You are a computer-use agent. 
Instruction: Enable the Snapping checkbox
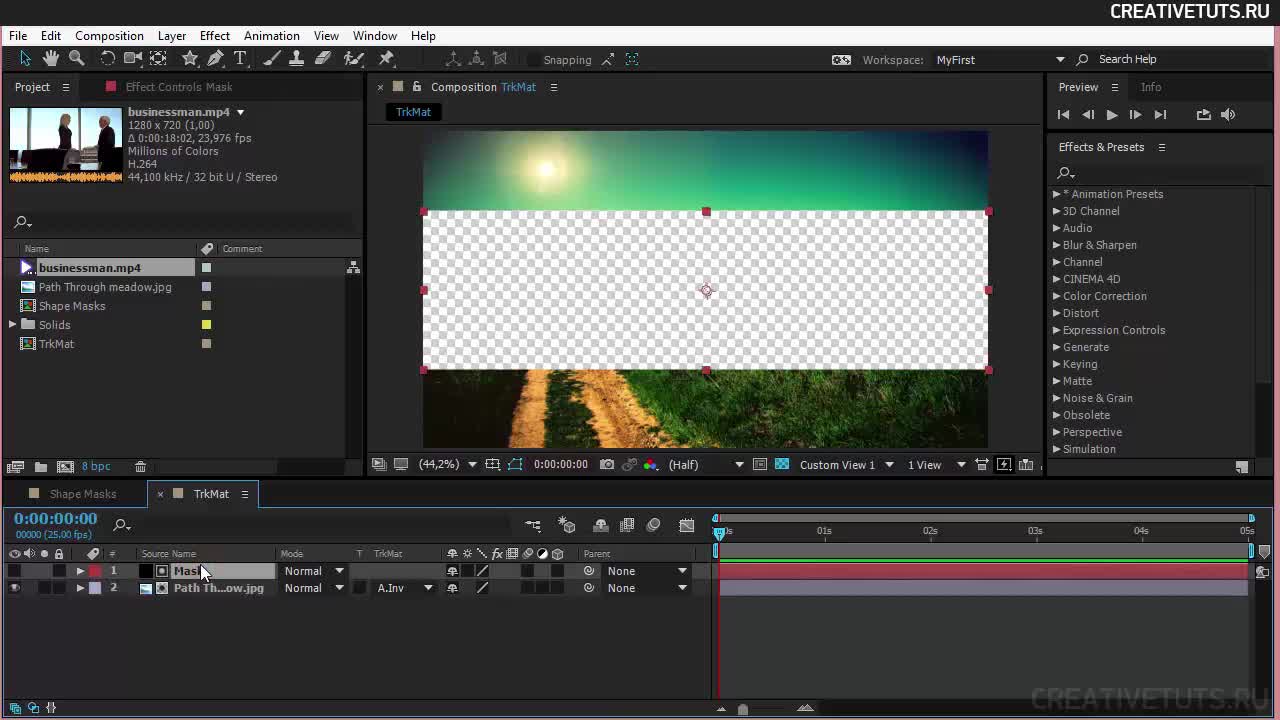coord(533,60)
